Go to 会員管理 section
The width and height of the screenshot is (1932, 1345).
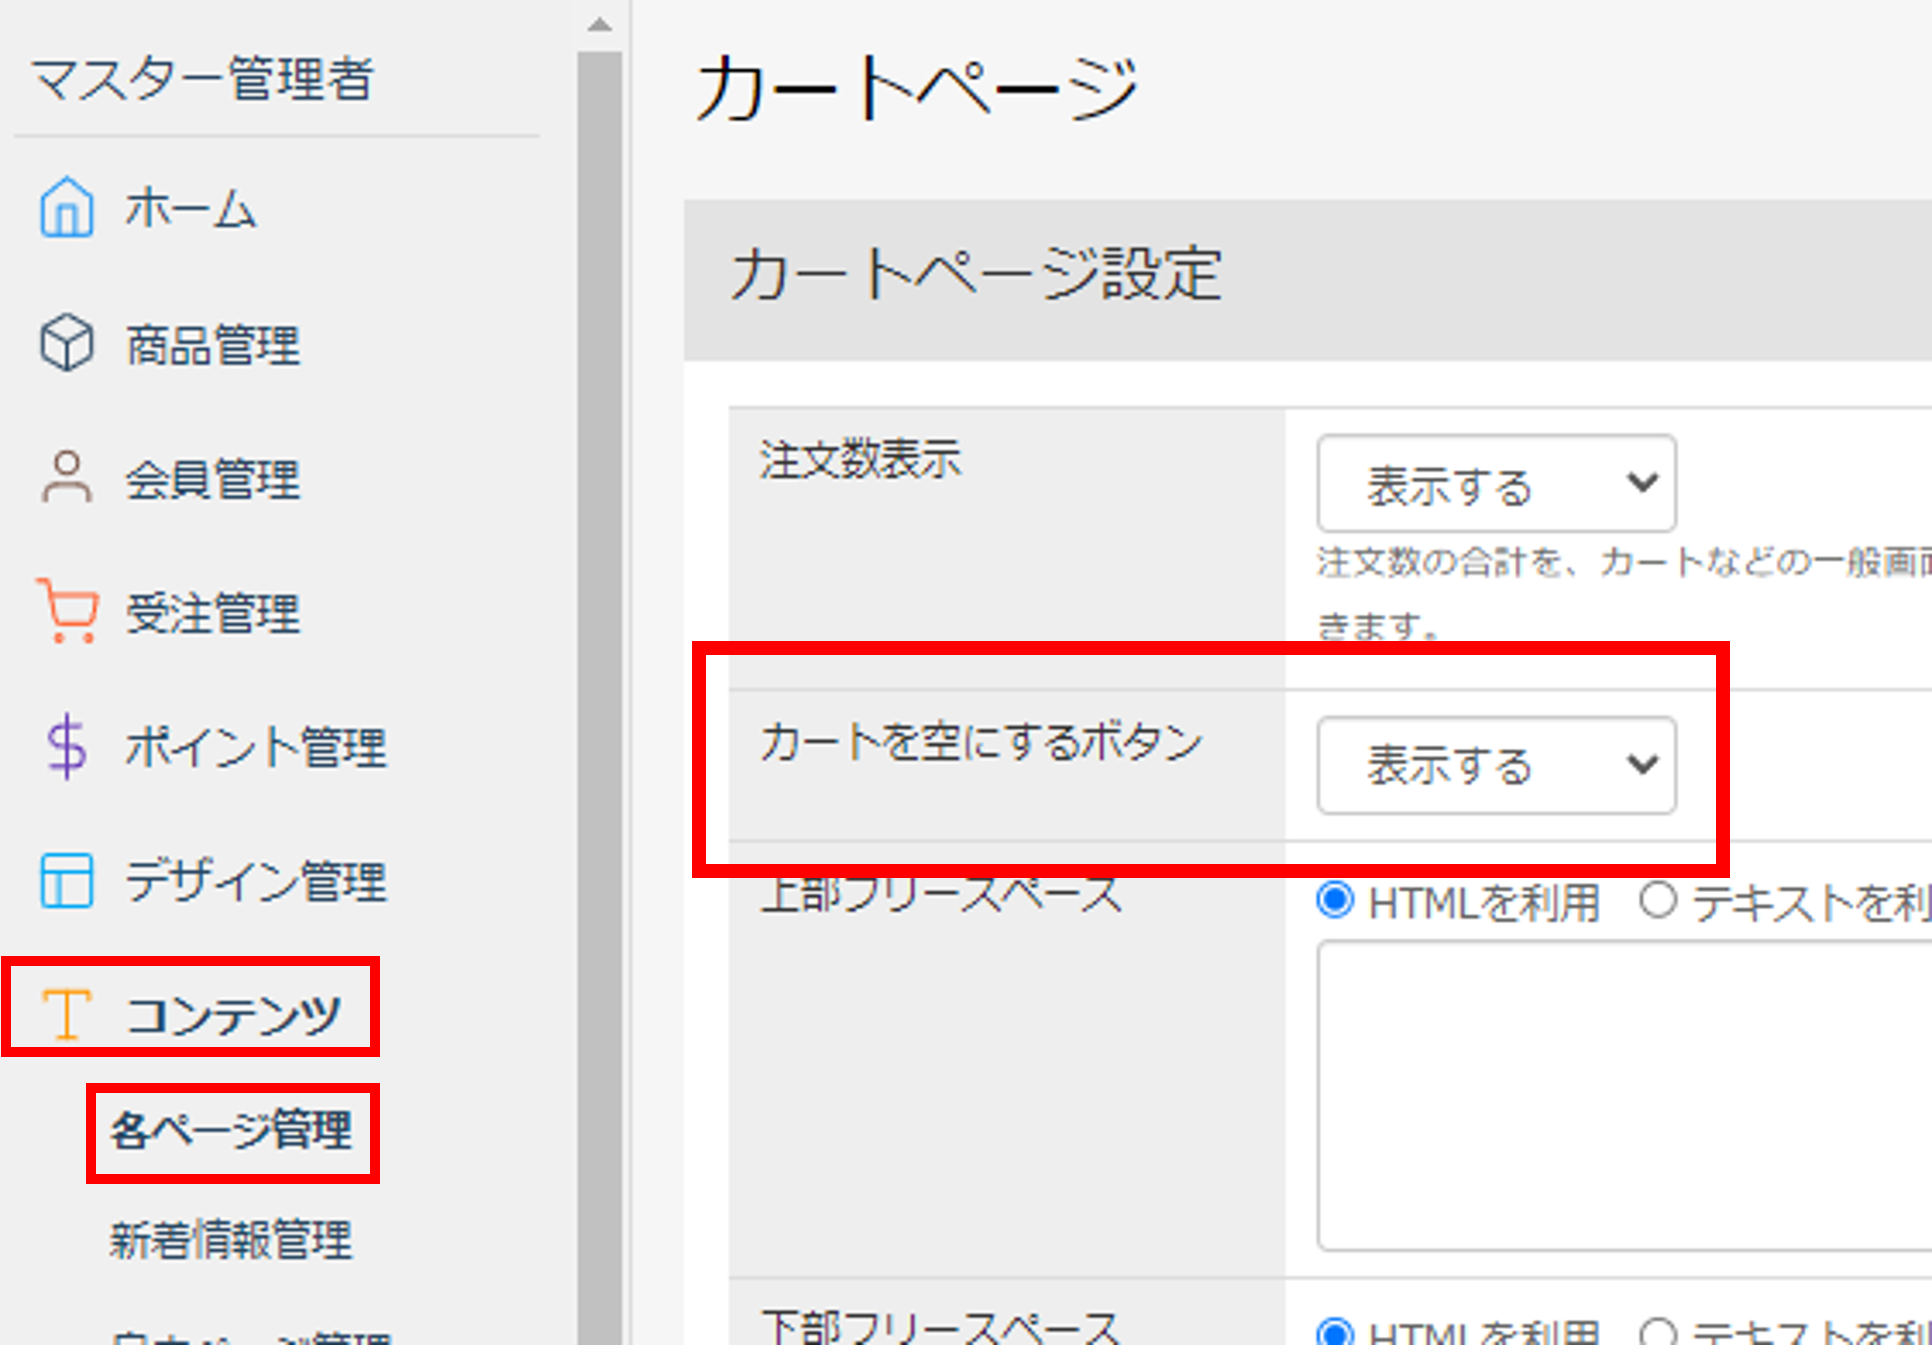[x=213, y=479]
